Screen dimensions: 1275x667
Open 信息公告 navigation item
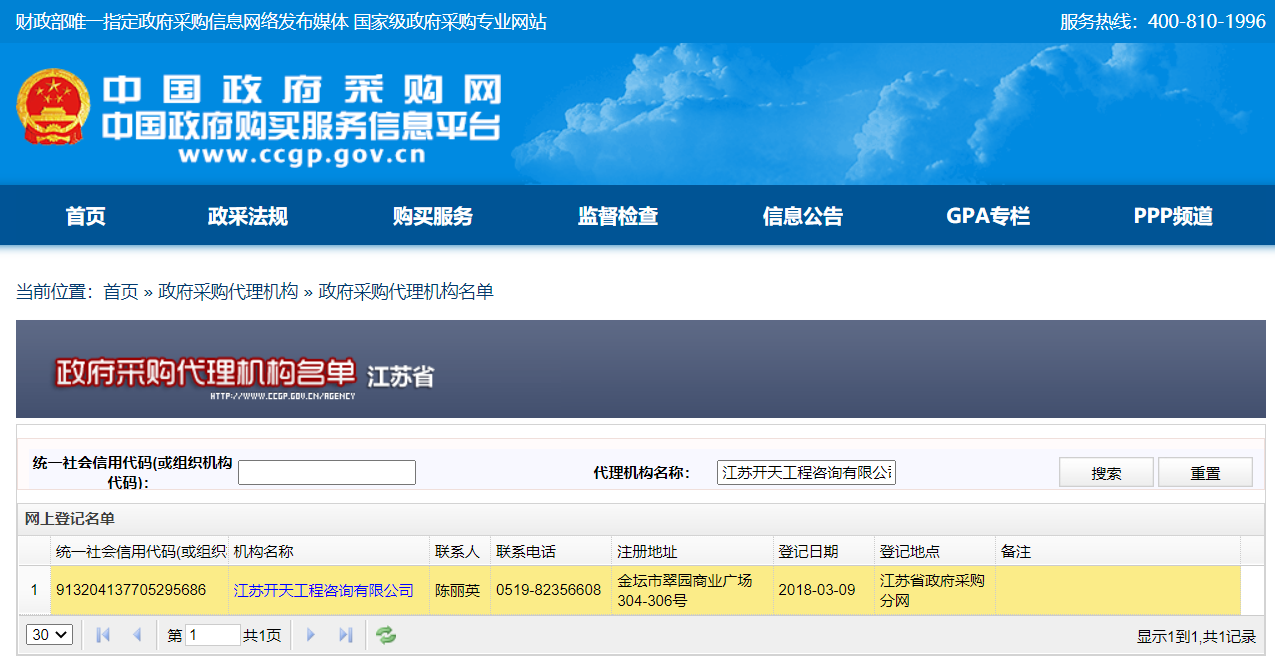coord(803,216)
